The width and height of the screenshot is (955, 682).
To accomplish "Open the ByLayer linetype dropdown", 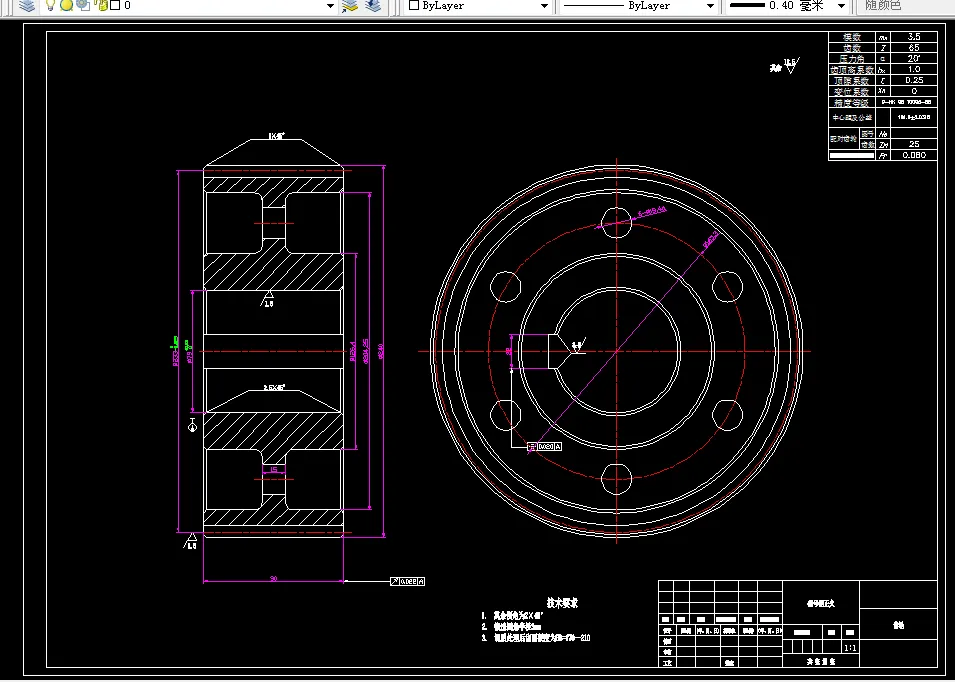I will tap(710, 6).
